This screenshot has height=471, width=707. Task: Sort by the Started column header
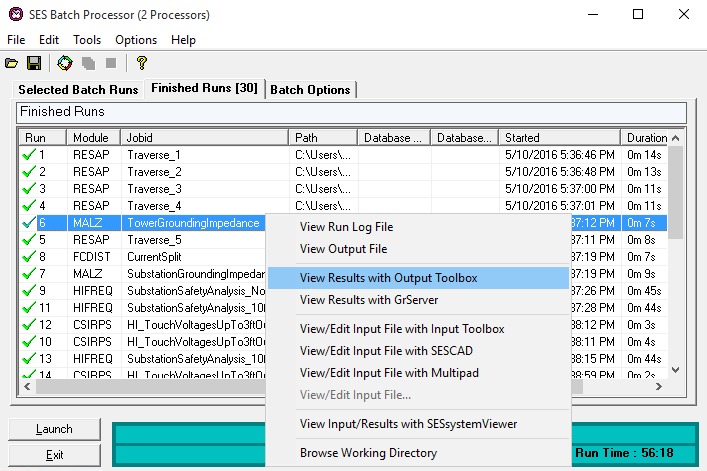(559, 137)
